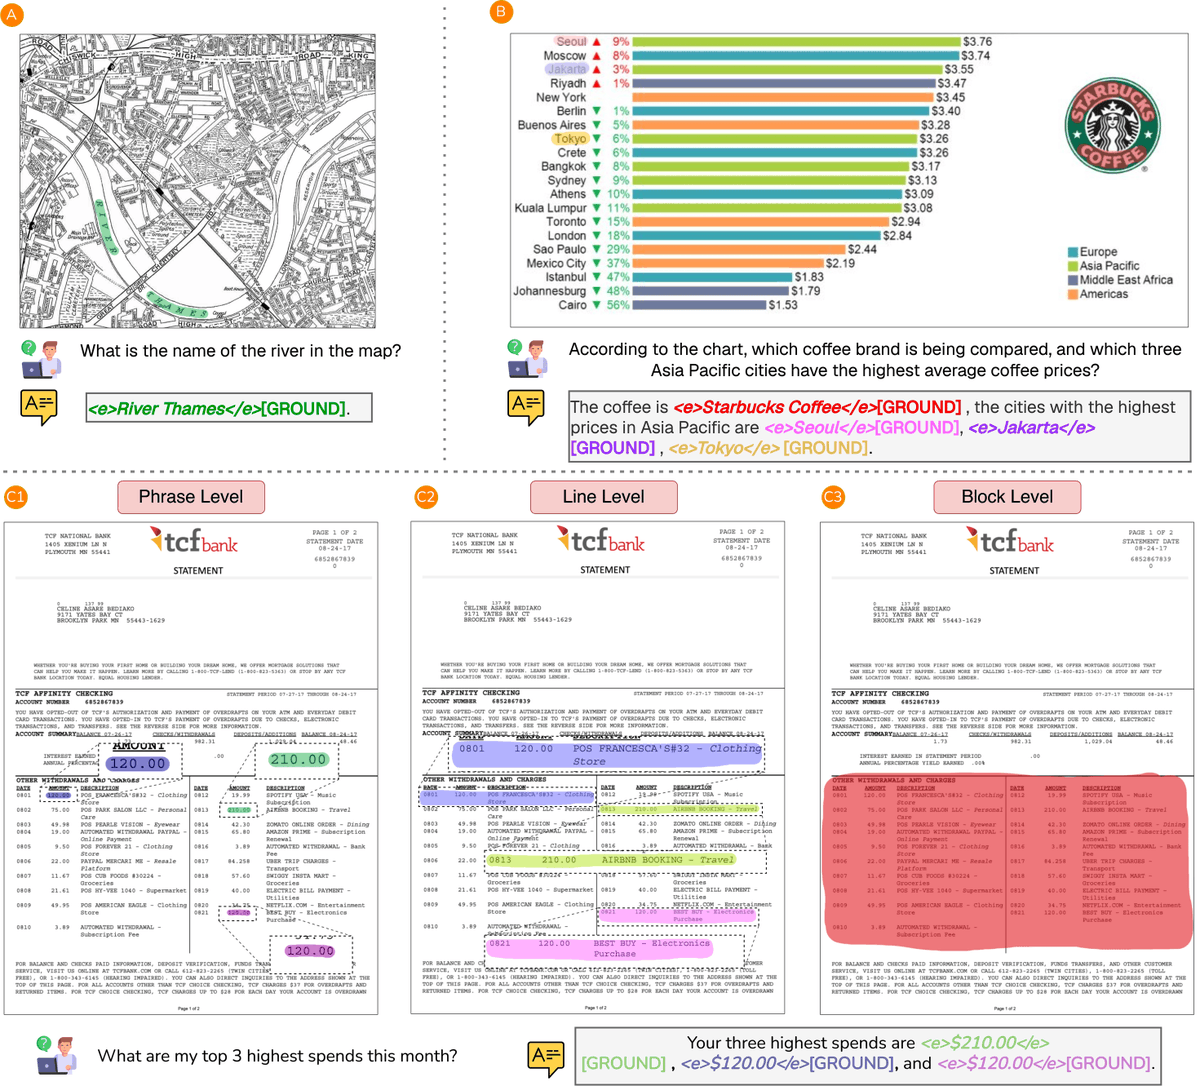Click the Mexico City bar in the chart
This screenshot has width=1200, height=1086.
[729, 263]
